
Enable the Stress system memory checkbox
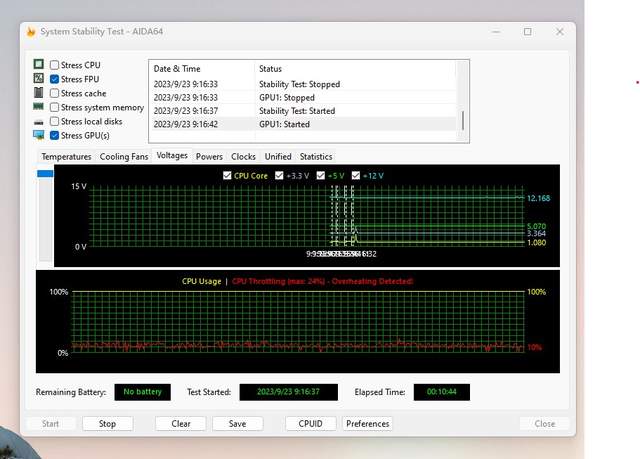[x=54, y=107]
